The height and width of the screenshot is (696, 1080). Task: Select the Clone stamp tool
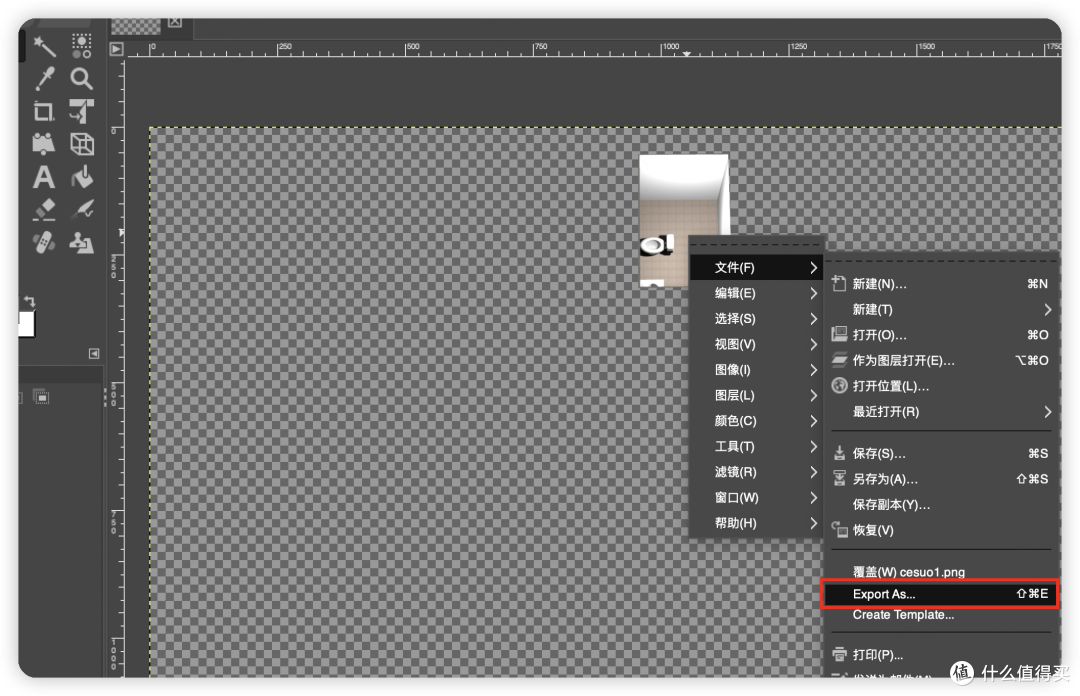(81, 243)
